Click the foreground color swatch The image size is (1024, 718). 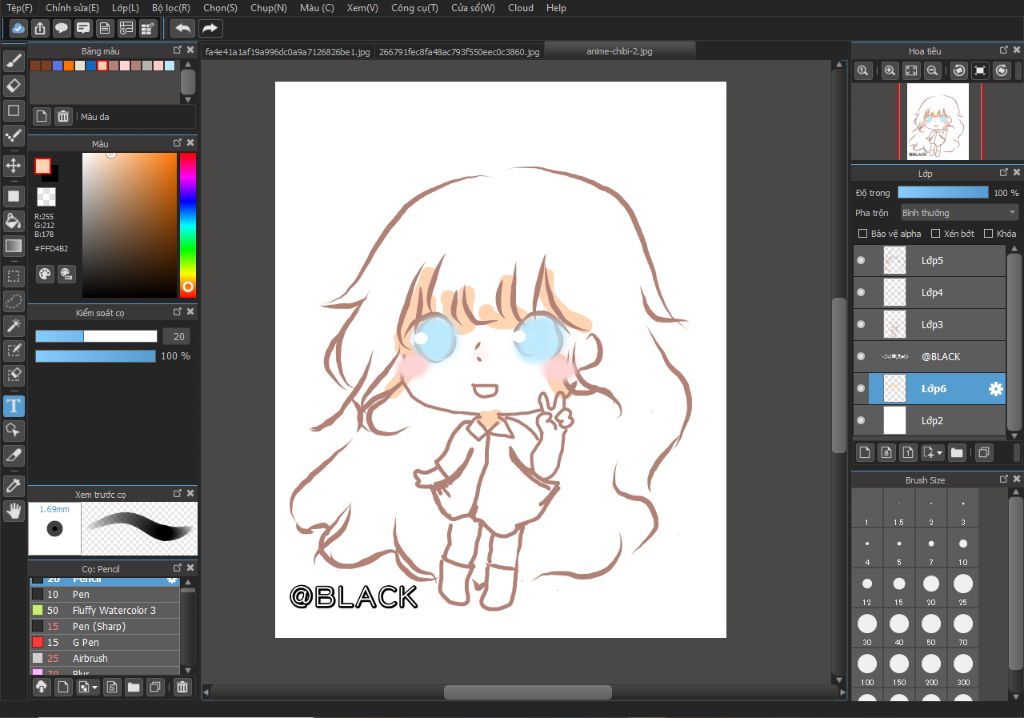tap(42, 166)
